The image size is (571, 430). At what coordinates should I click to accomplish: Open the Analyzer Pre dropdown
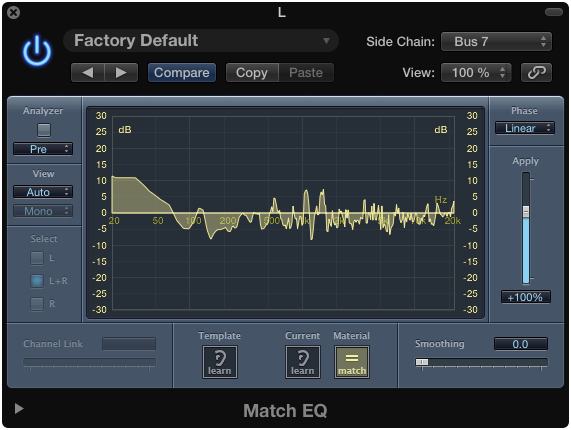[x=43, y=149]
